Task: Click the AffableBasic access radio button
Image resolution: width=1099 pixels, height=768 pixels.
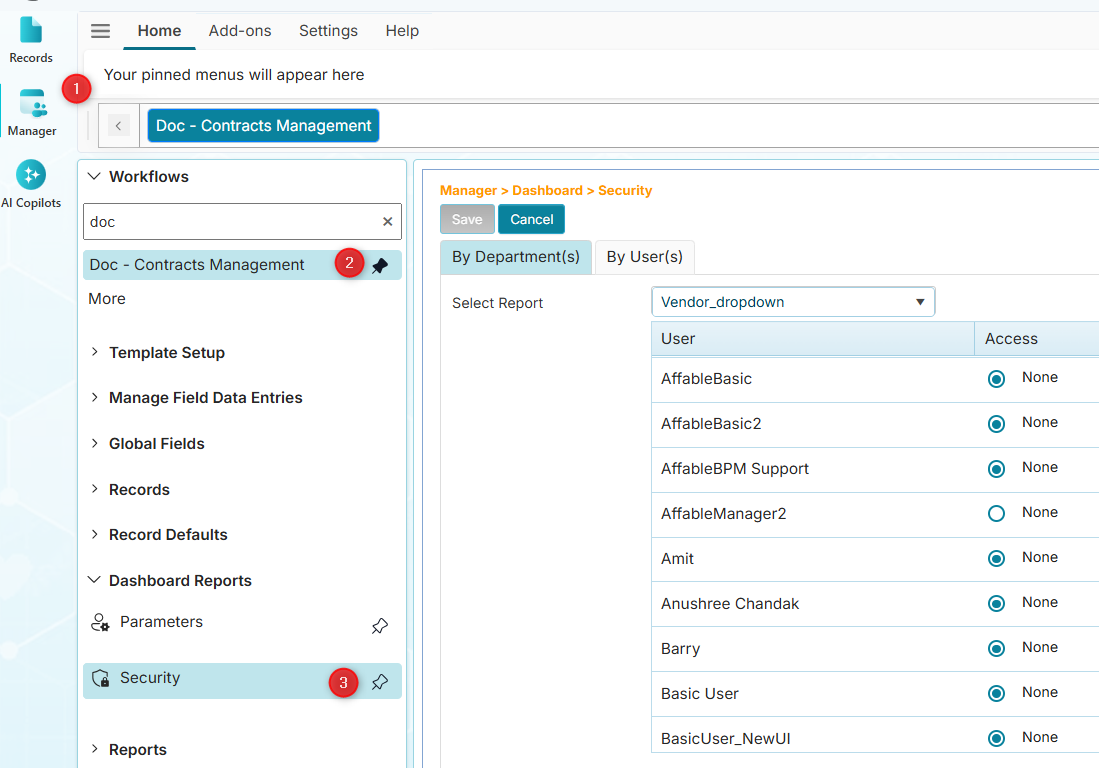Action: [996, 378]
